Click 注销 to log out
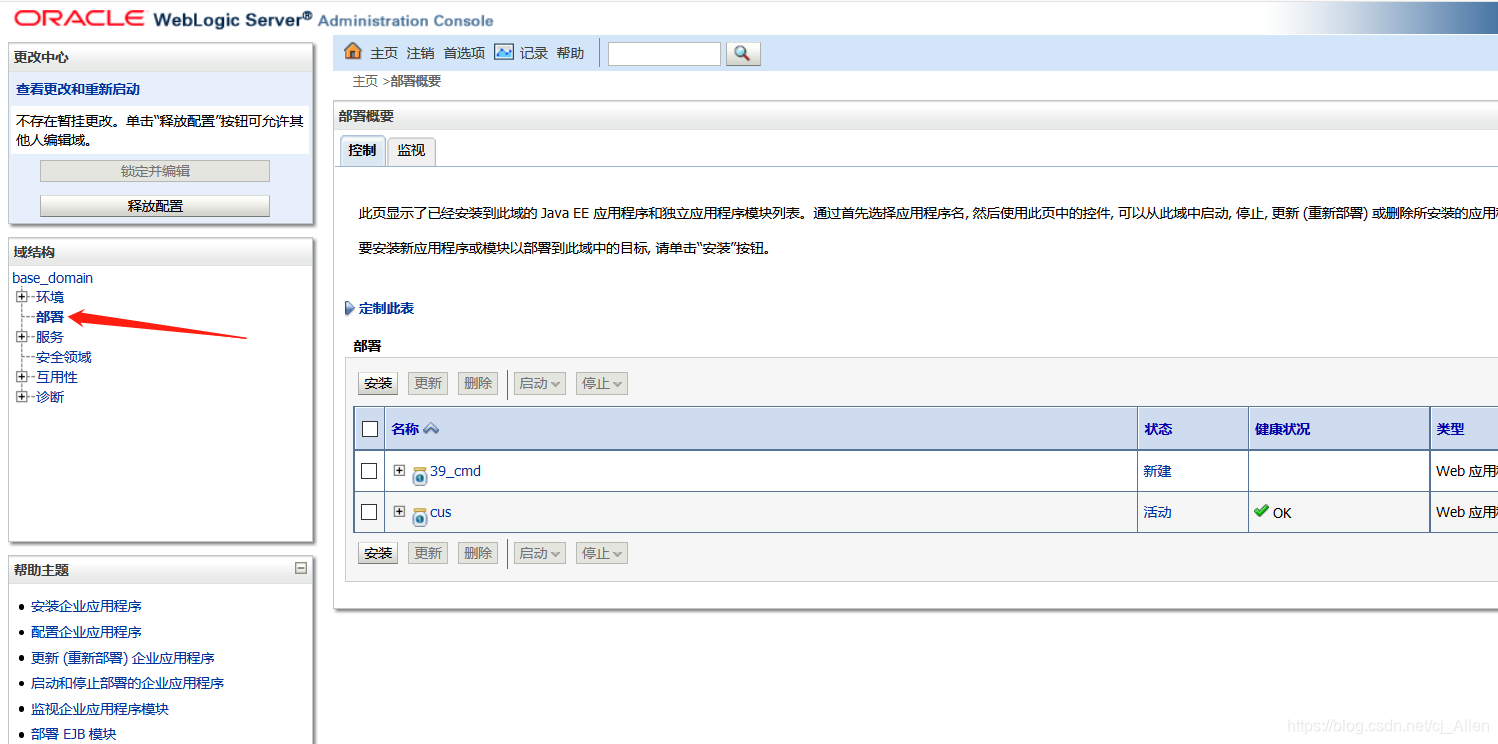 coord(420,53)
